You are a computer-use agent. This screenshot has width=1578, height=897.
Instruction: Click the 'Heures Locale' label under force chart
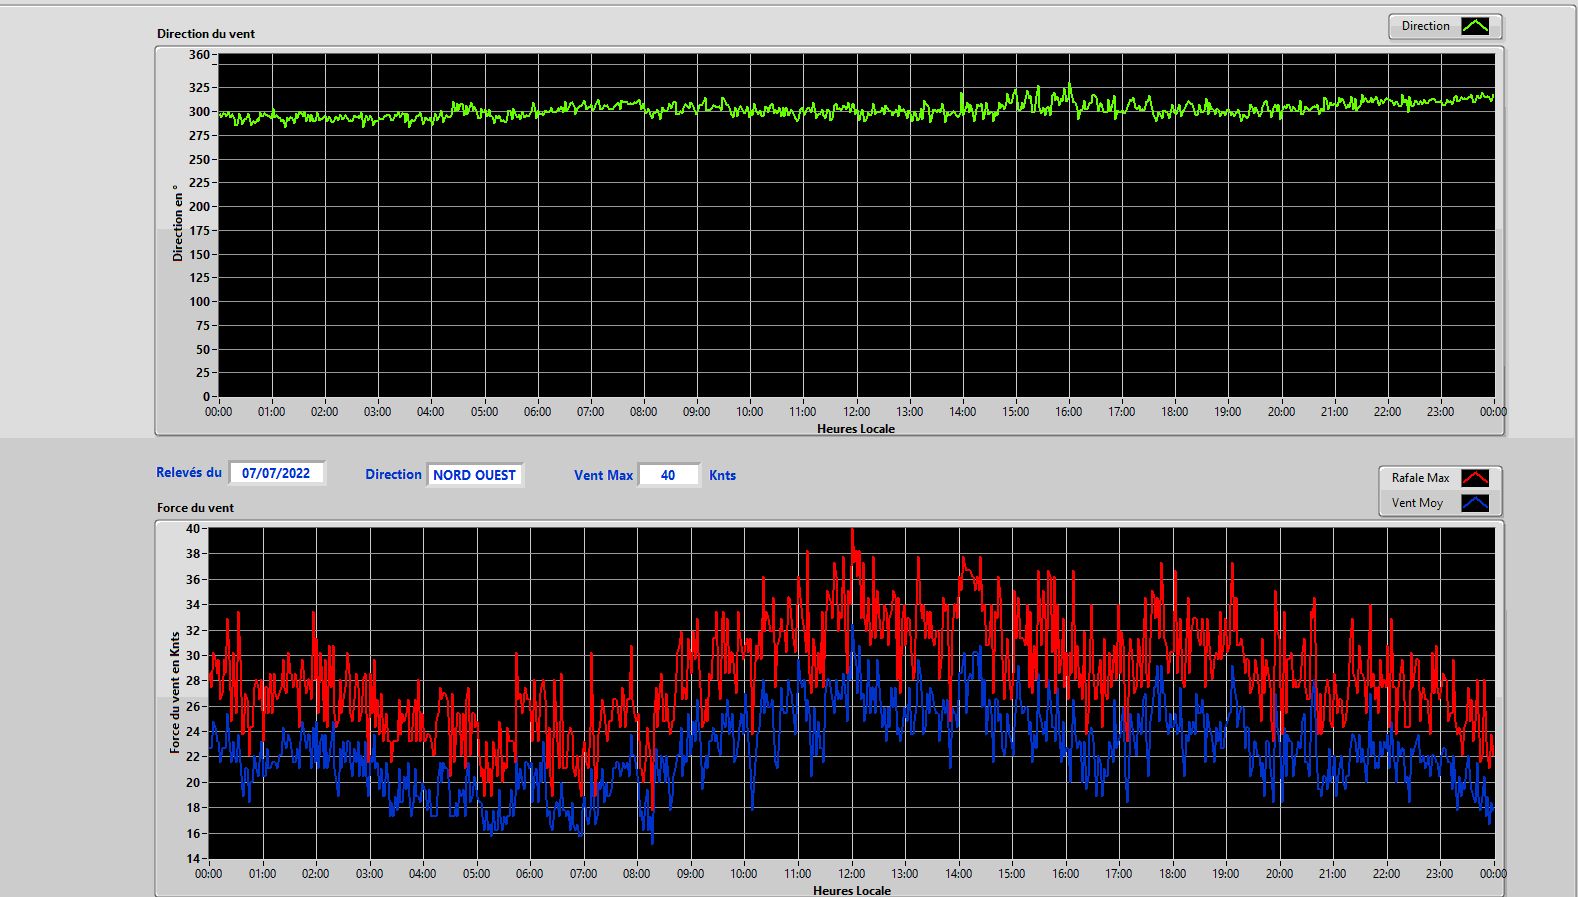(852, 890)
